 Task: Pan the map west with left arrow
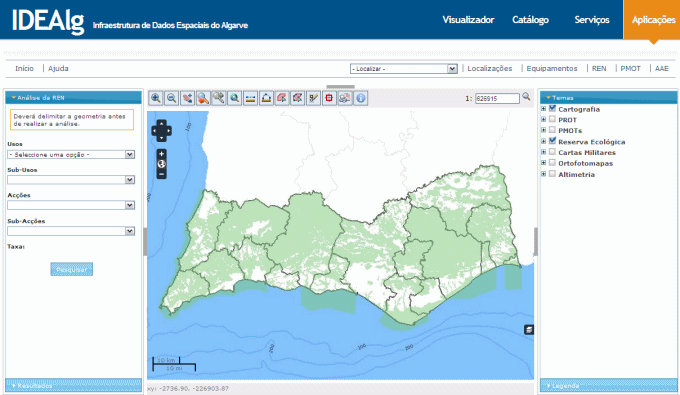pyautogui.click(x=154, y=131)
